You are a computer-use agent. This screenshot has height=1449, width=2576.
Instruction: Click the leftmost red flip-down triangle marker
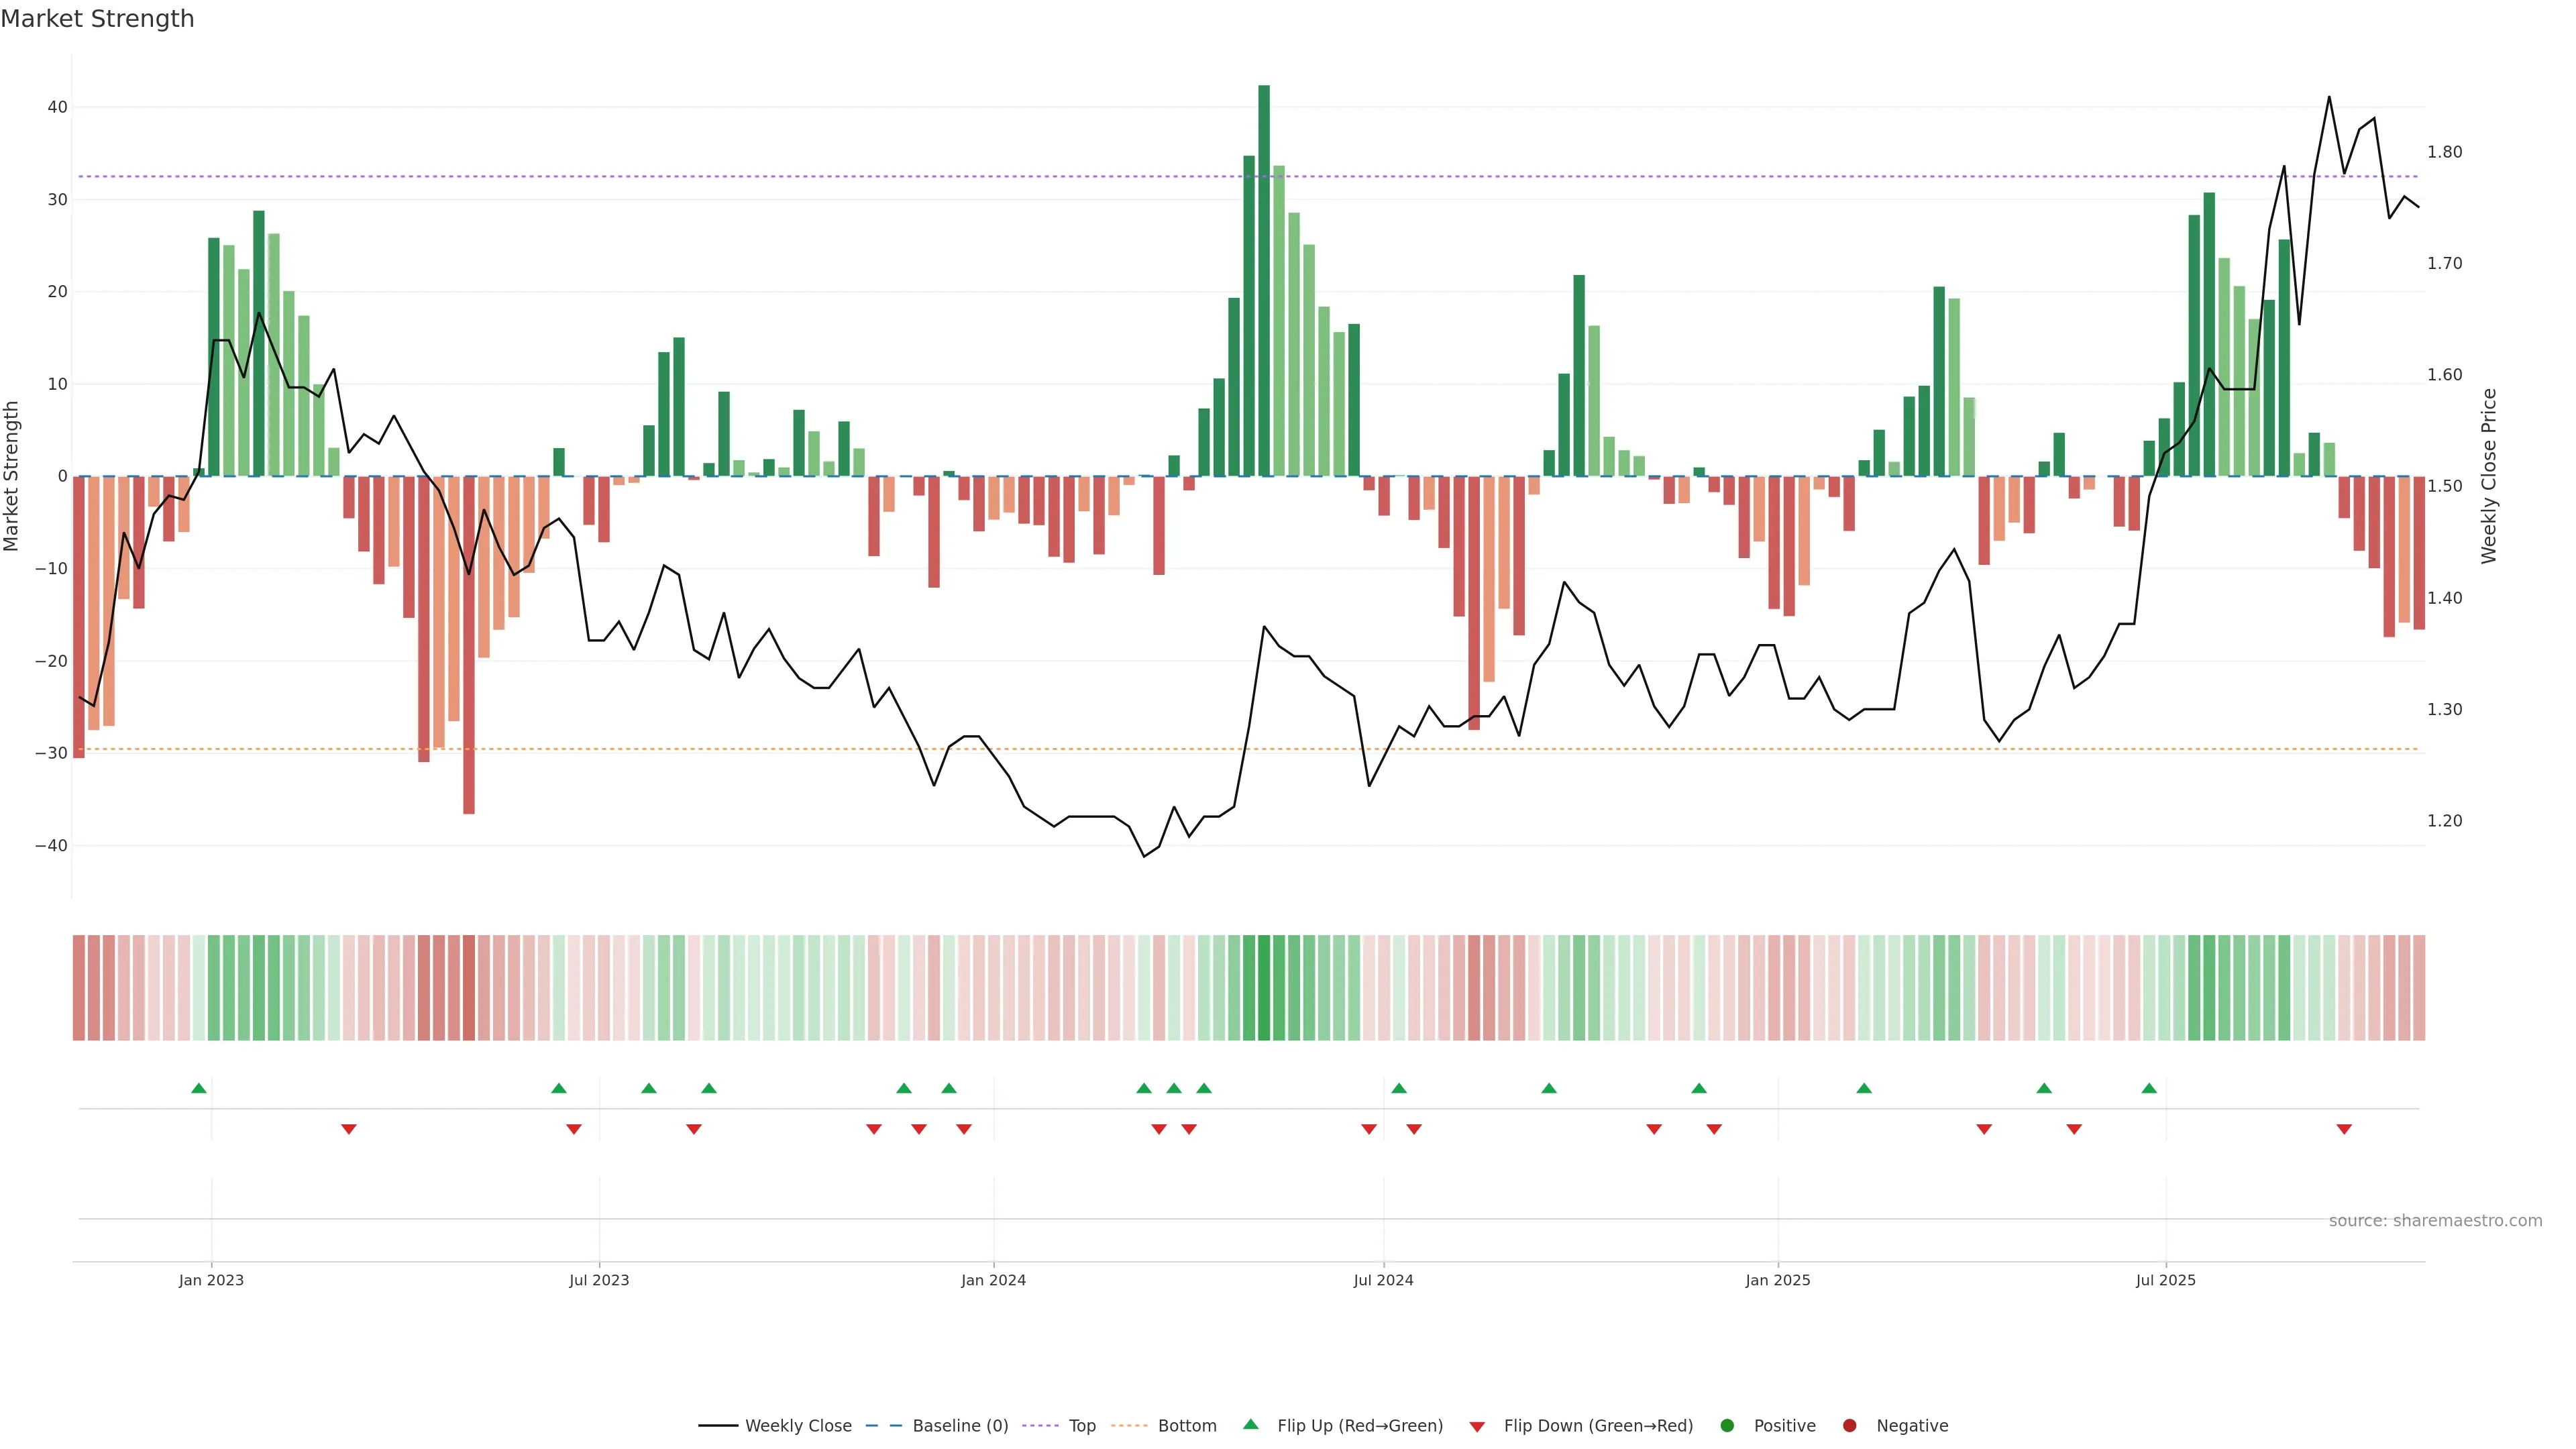tap(349, 1129)
